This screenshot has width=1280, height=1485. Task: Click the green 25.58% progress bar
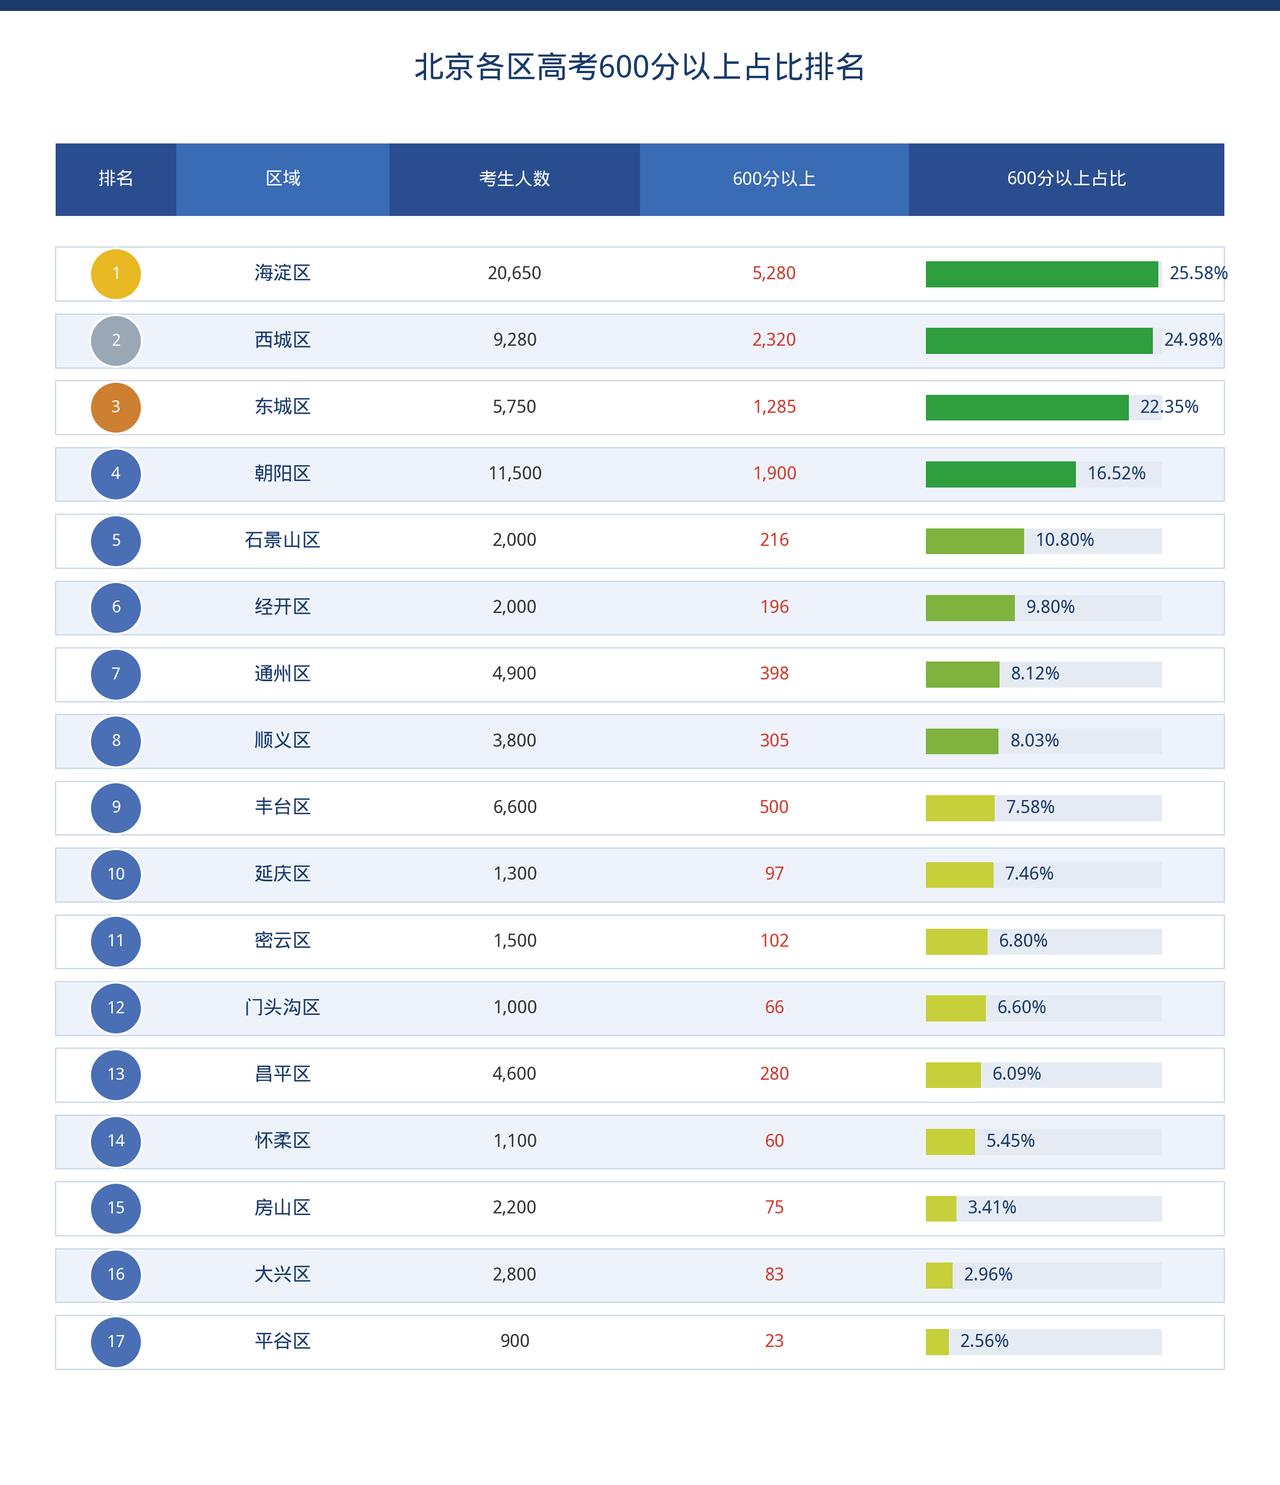[1042, 274]
